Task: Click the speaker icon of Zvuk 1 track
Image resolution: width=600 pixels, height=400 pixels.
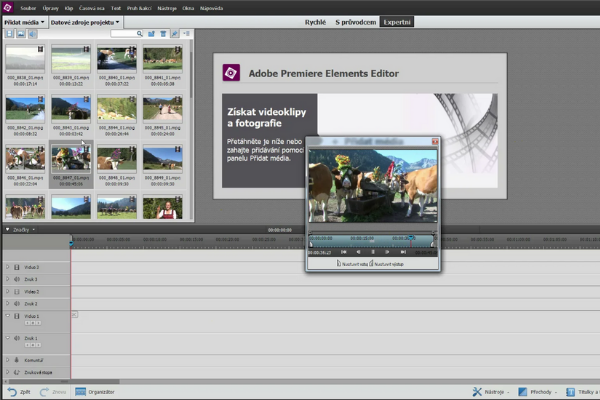Action: point(17,338)
